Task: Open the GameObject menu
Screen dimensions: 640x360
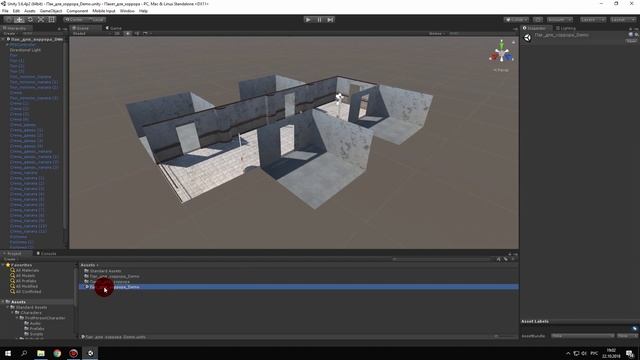Action: click(x=51, y=11)
